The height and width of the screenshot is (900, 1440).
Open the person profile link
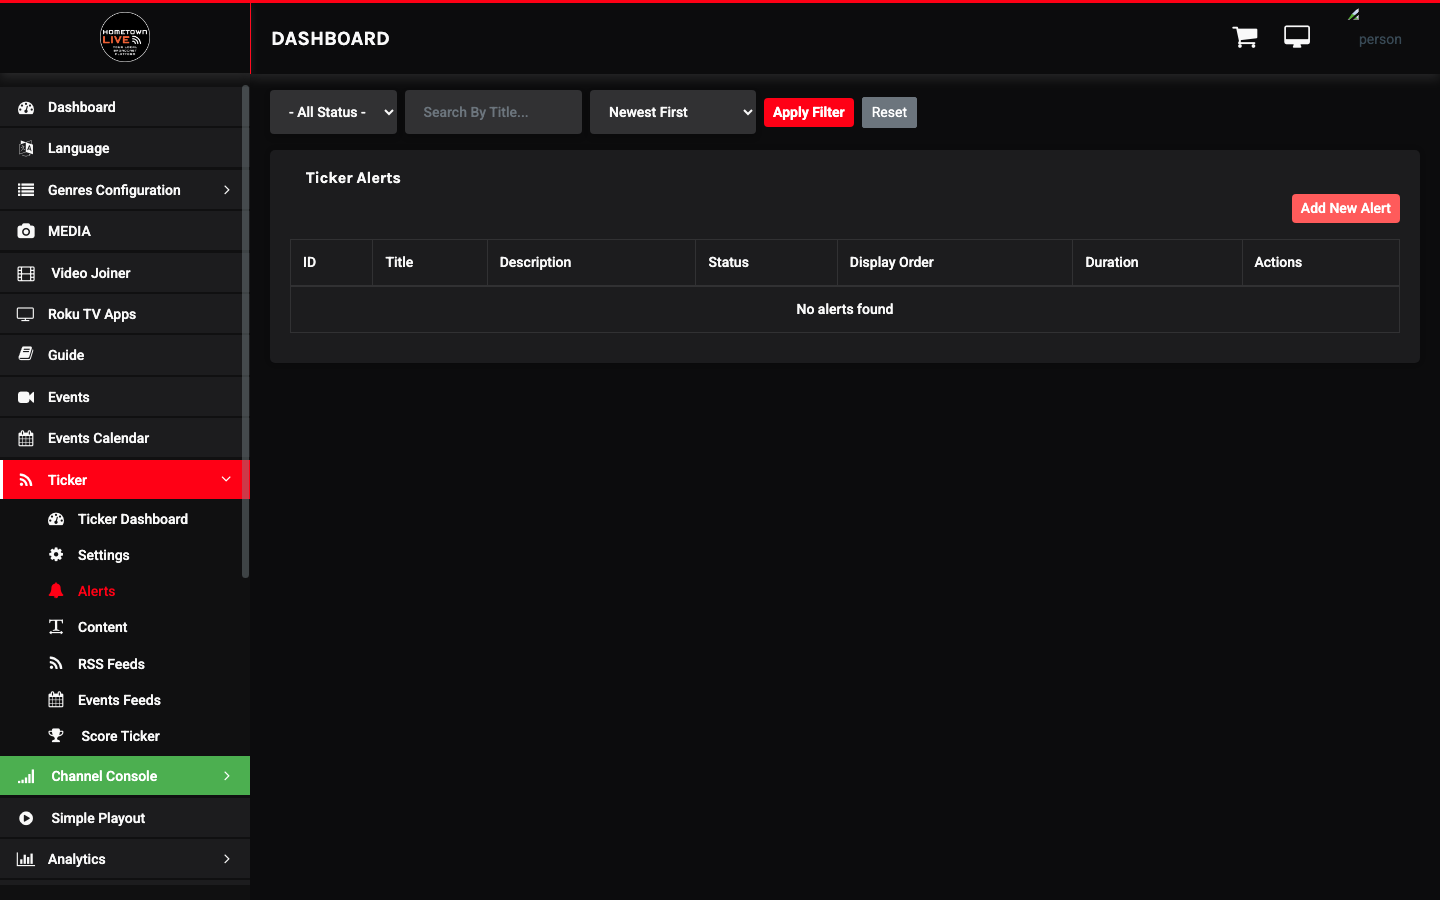click(x=1380, y=39)
